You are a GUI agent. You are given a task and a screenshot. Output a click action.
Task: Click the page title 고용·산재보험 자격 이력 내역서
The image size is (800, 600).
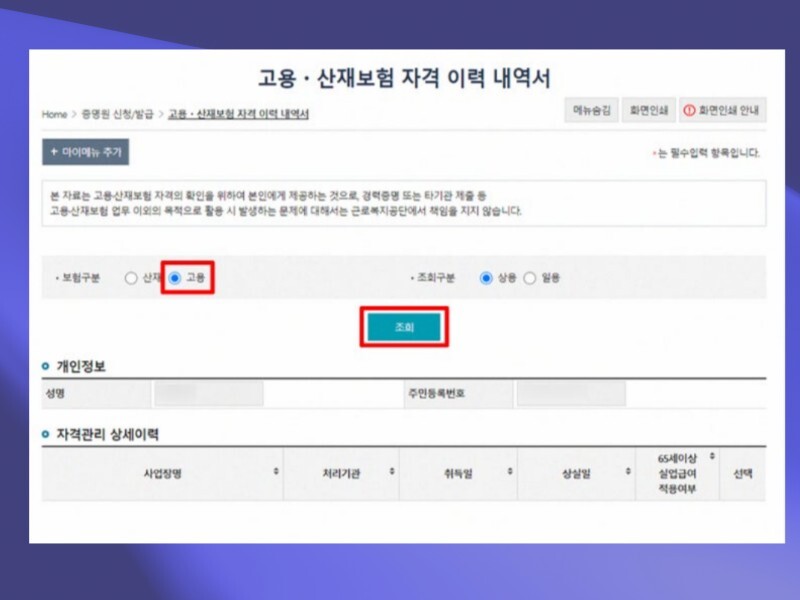404,78
